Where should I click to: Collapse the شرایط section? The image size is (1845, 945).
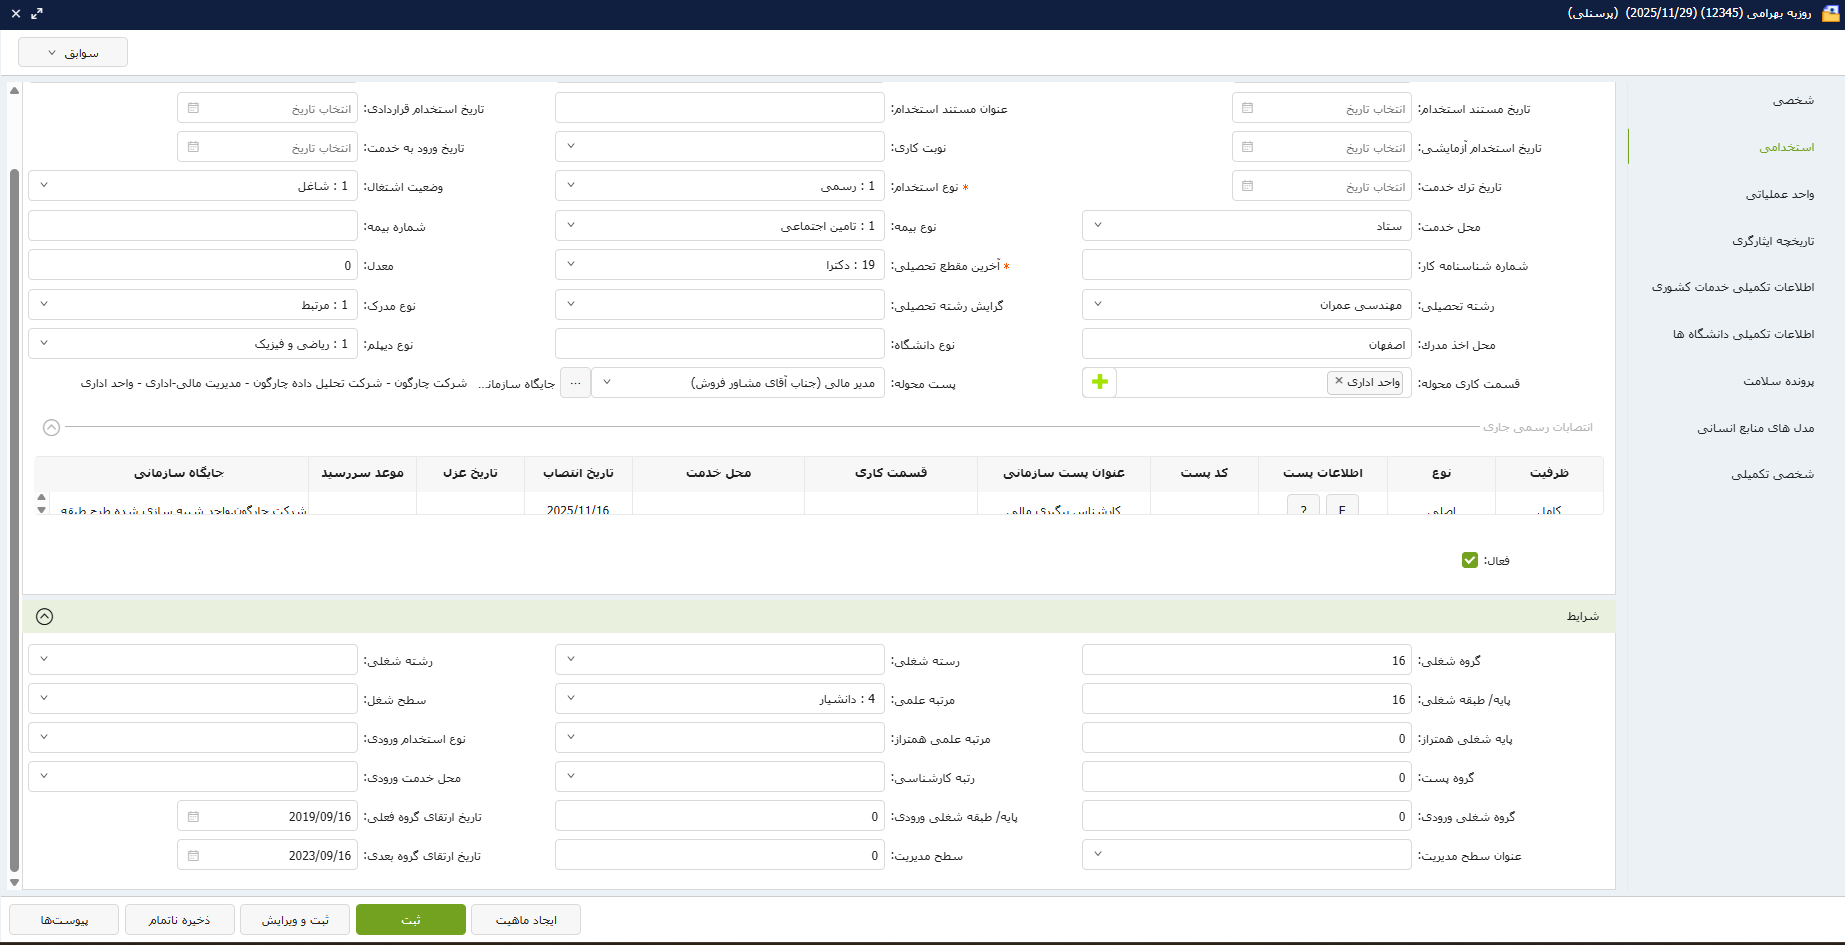[x=44, y=617]
